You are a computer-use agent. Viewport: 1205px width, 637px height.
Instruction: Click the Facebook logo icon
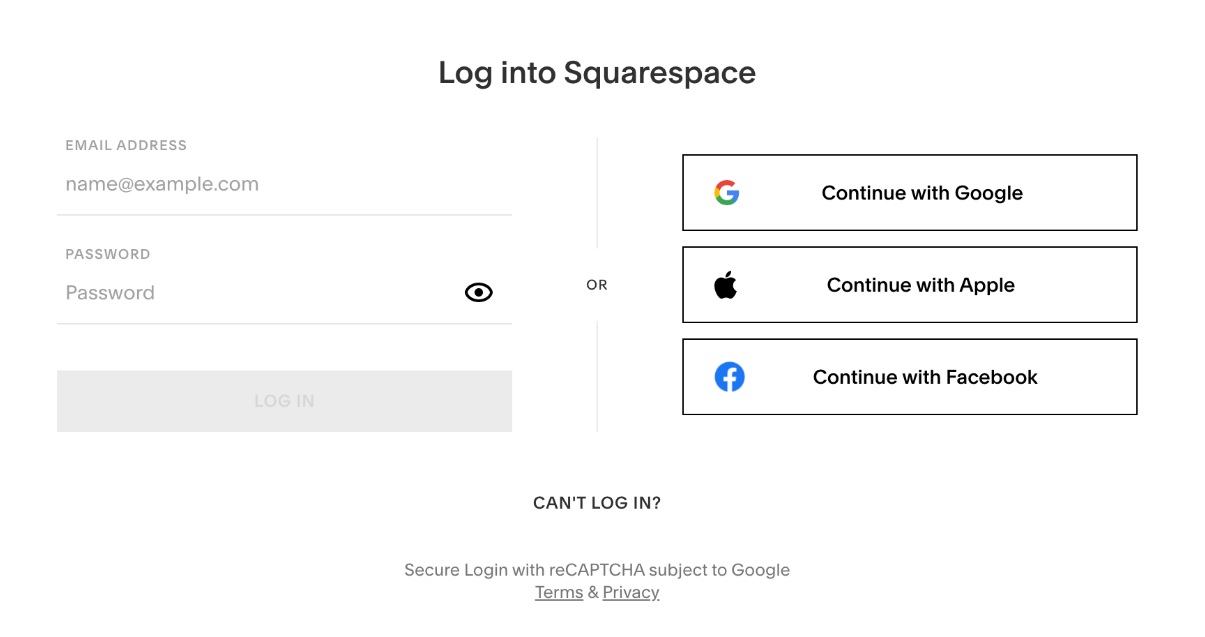coord(729,377)
